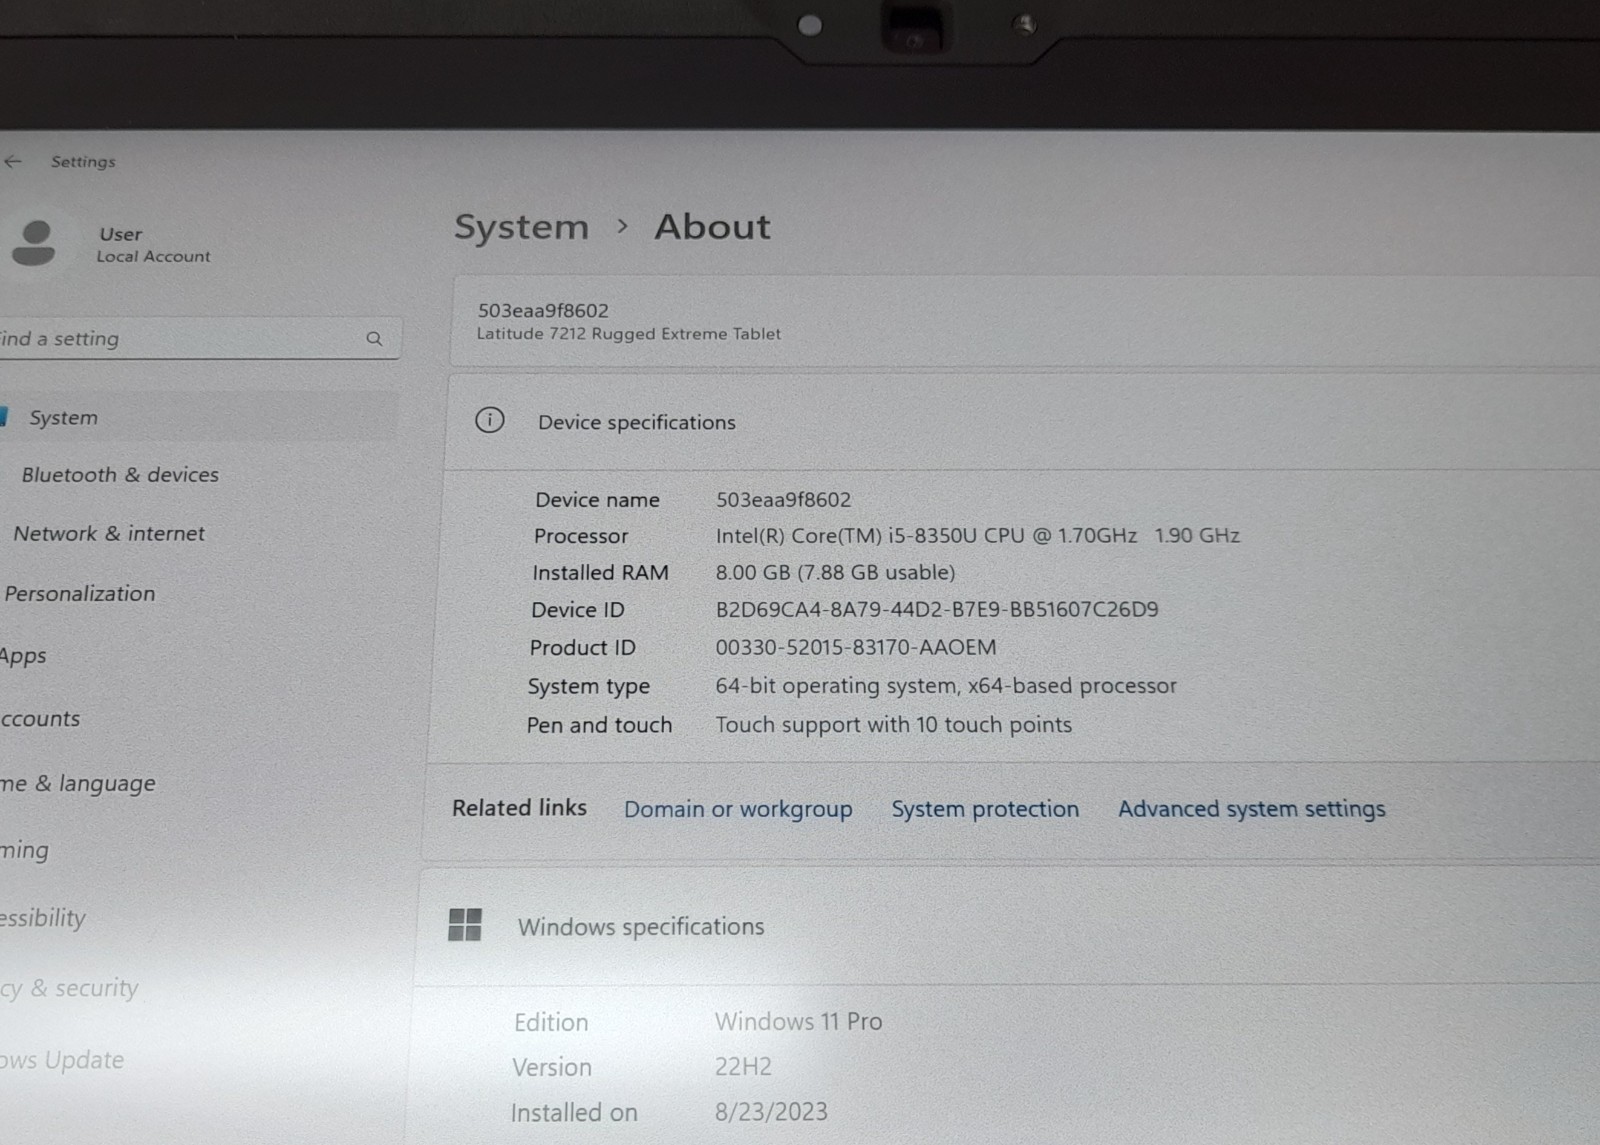Open Accounts settings in sidebar
1600x1145 pixels.
[40, 719]
